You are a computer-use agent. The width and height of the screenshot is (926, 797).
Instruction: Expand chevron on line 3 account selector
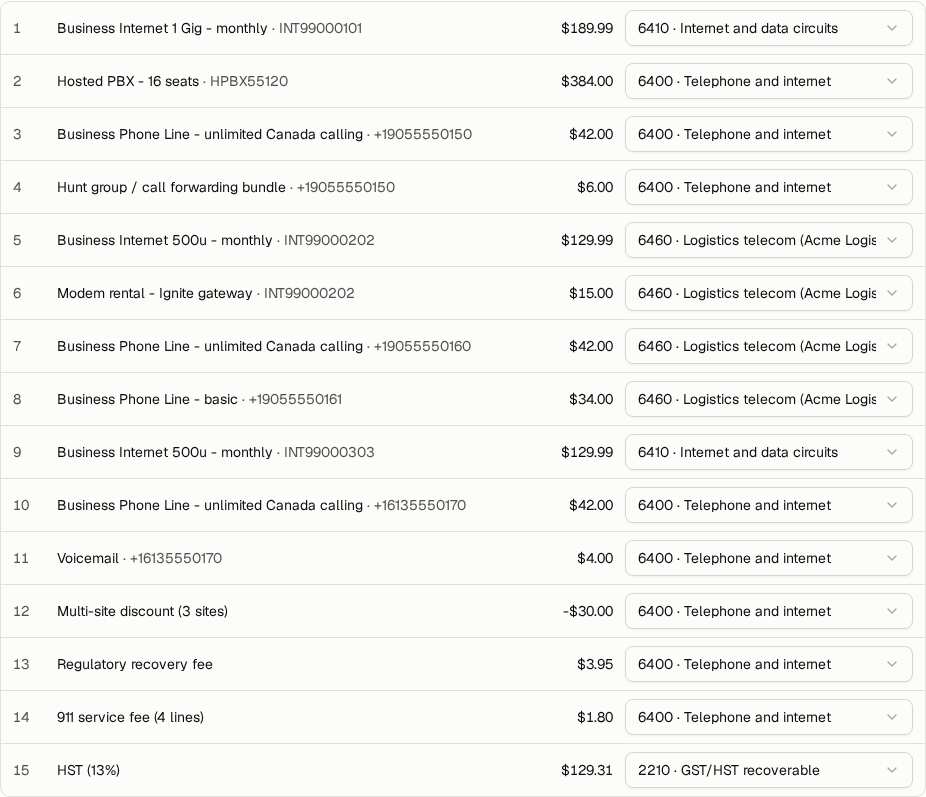[x=892, y=134]
